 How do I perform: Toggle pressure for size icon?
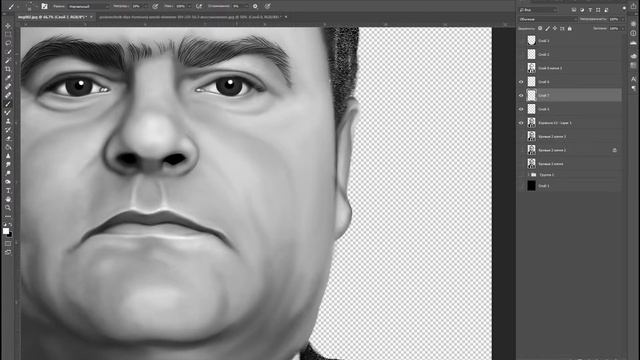(268, 6)
